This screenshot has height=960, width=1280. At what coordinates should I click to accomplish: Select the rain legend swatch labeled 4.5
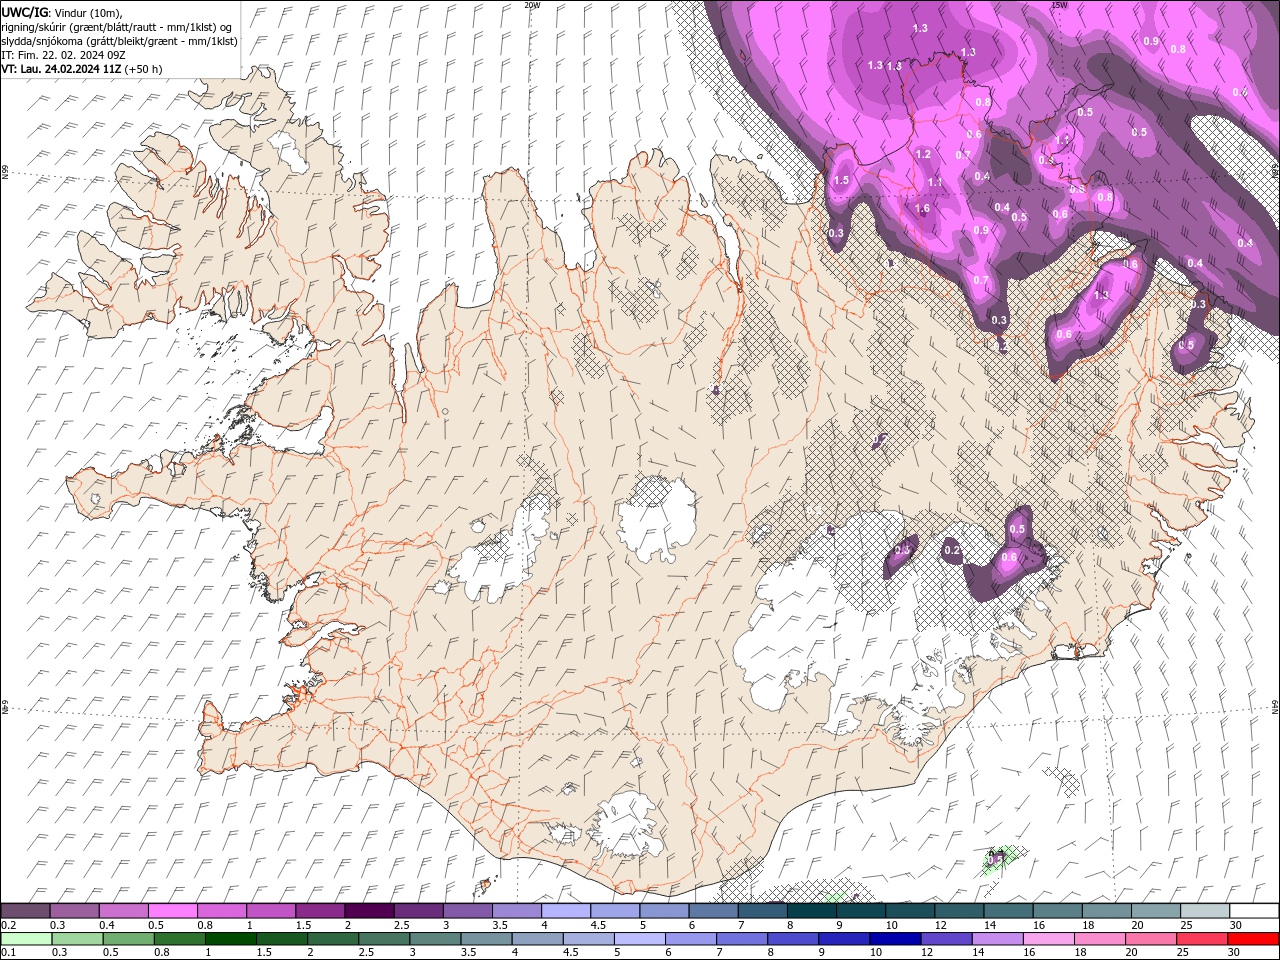(589, 939)
